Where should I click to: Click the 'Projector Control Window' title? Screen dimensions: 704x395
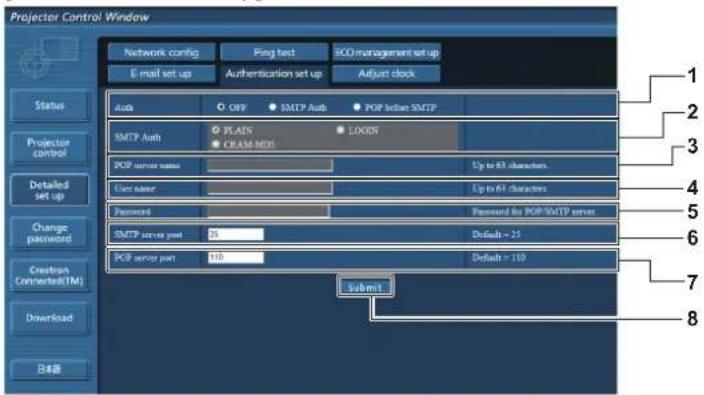pyautogui.click(x=79, y=17)
